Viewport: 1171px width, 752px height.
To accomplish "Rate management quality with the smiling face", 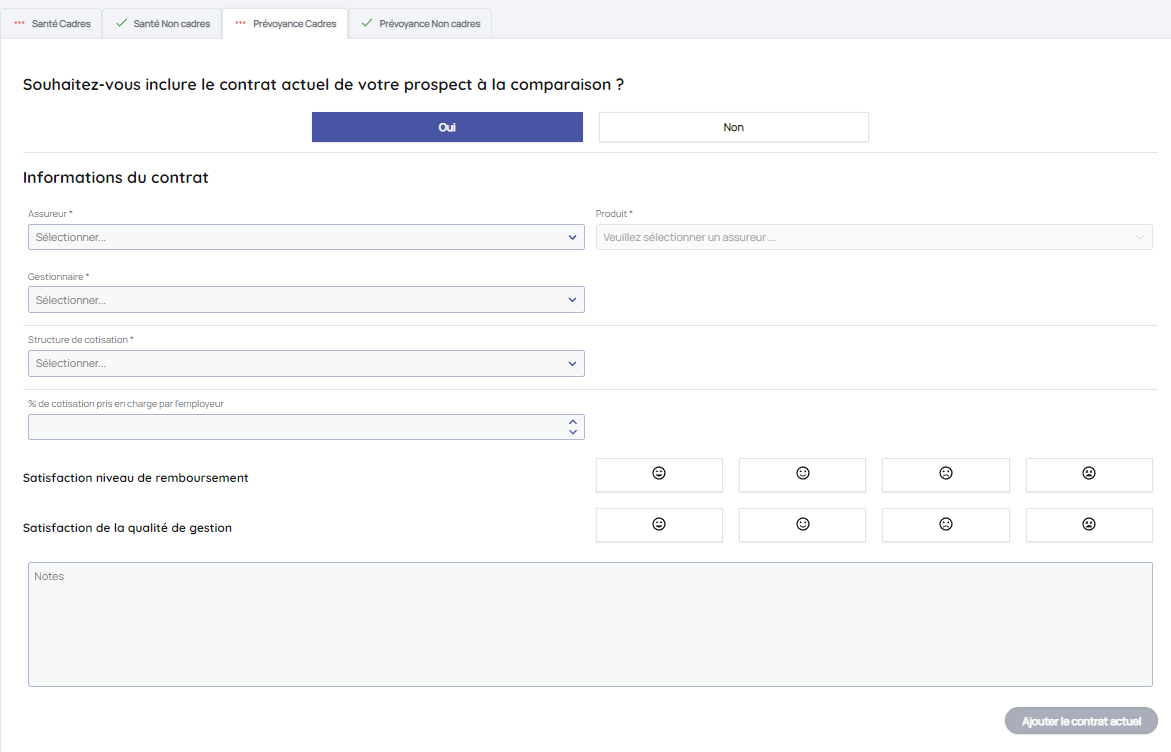I will click(x=802, y=524).
